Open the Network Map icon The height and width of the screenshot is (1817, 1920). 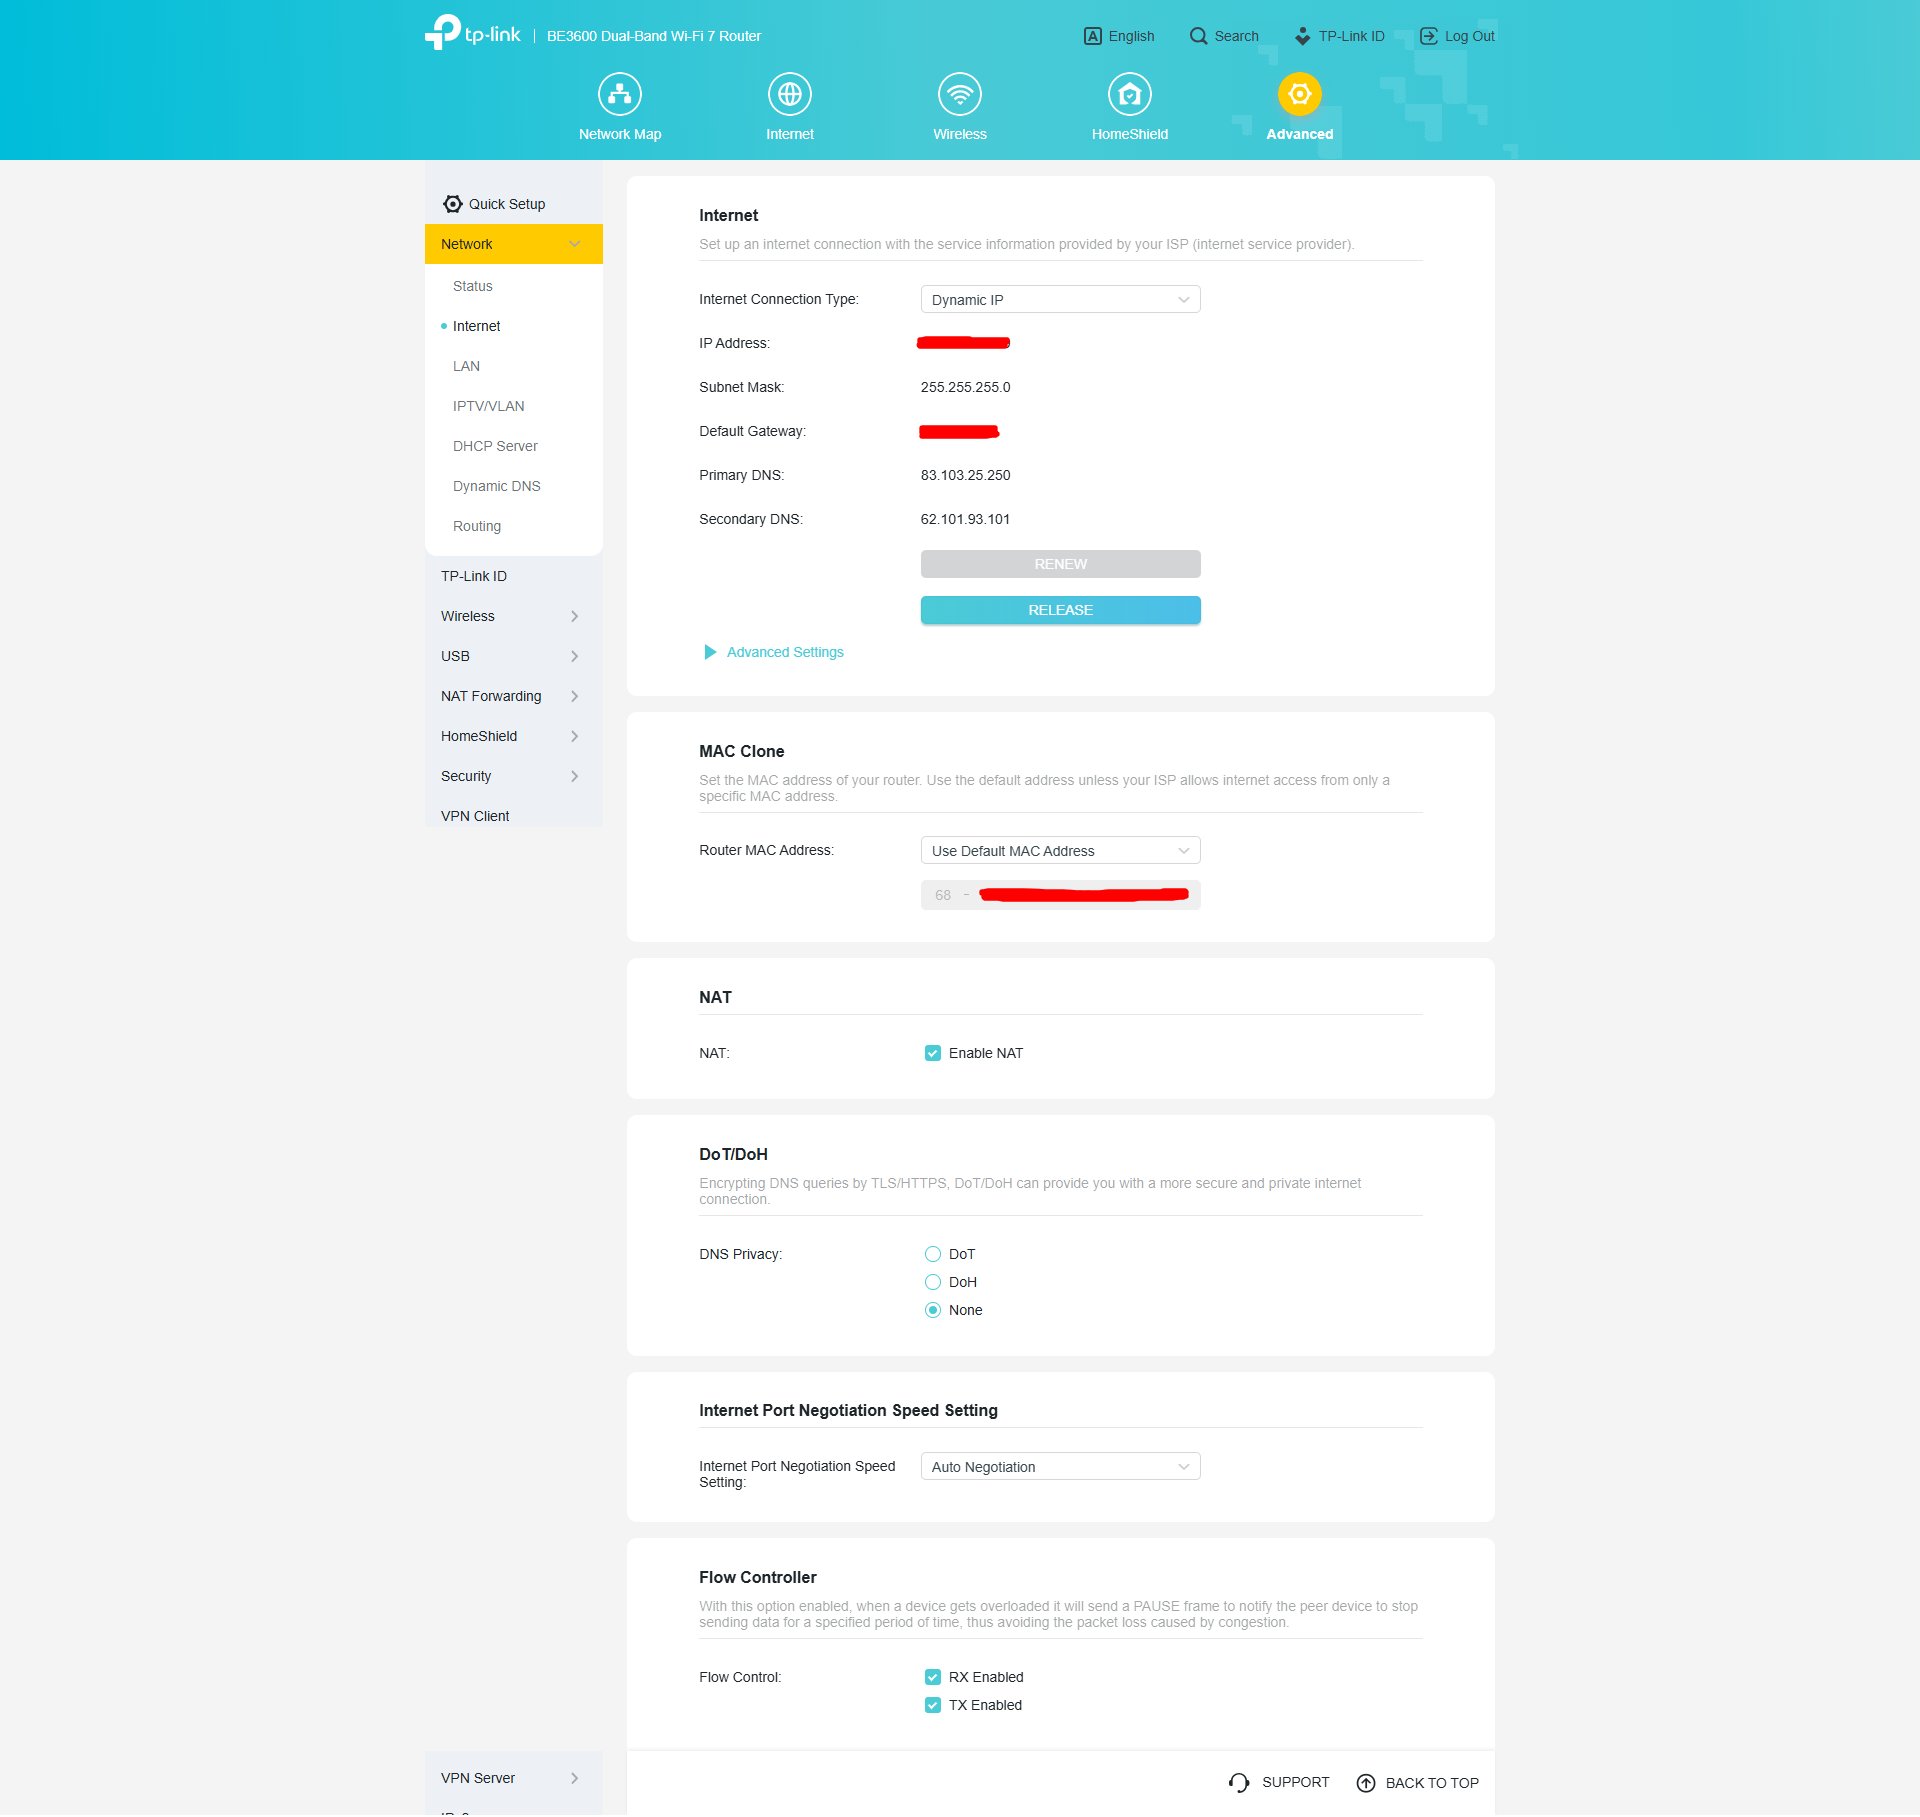tap(619, 94)
